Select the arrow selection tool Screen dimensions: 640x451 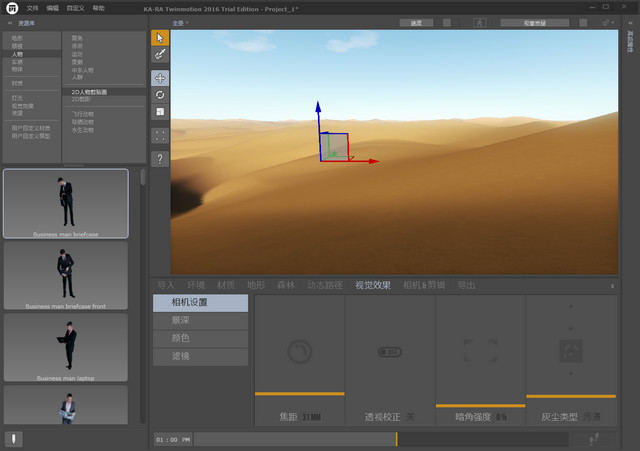[160, 37]
